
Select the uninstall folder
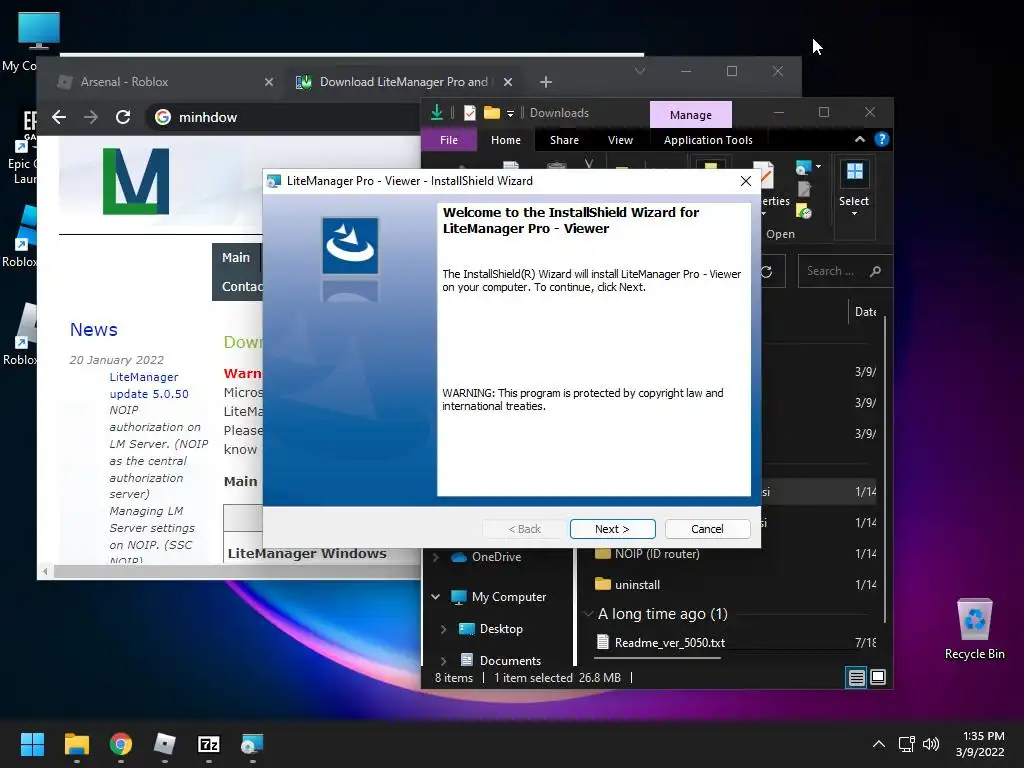tap(637, 585)
